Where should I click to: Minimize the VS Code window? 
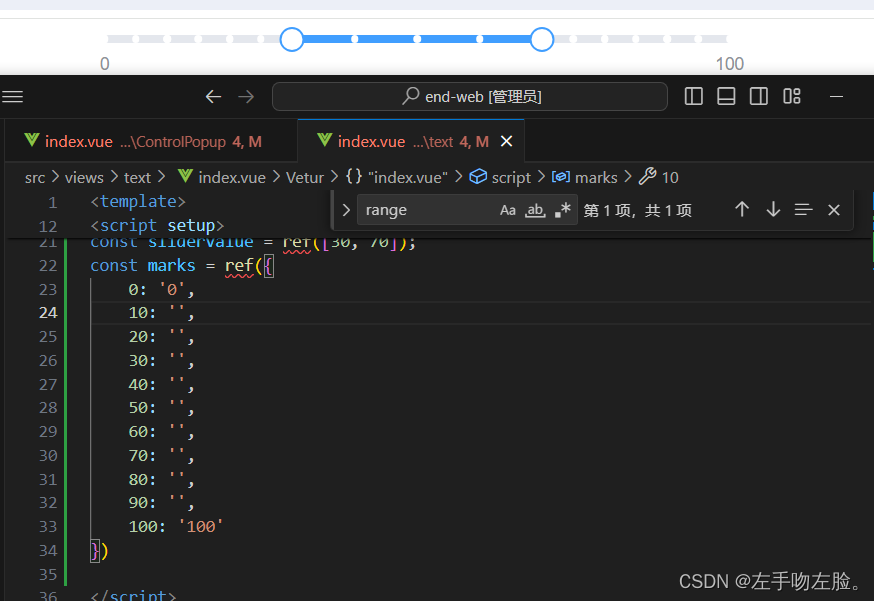click(836, 96)
